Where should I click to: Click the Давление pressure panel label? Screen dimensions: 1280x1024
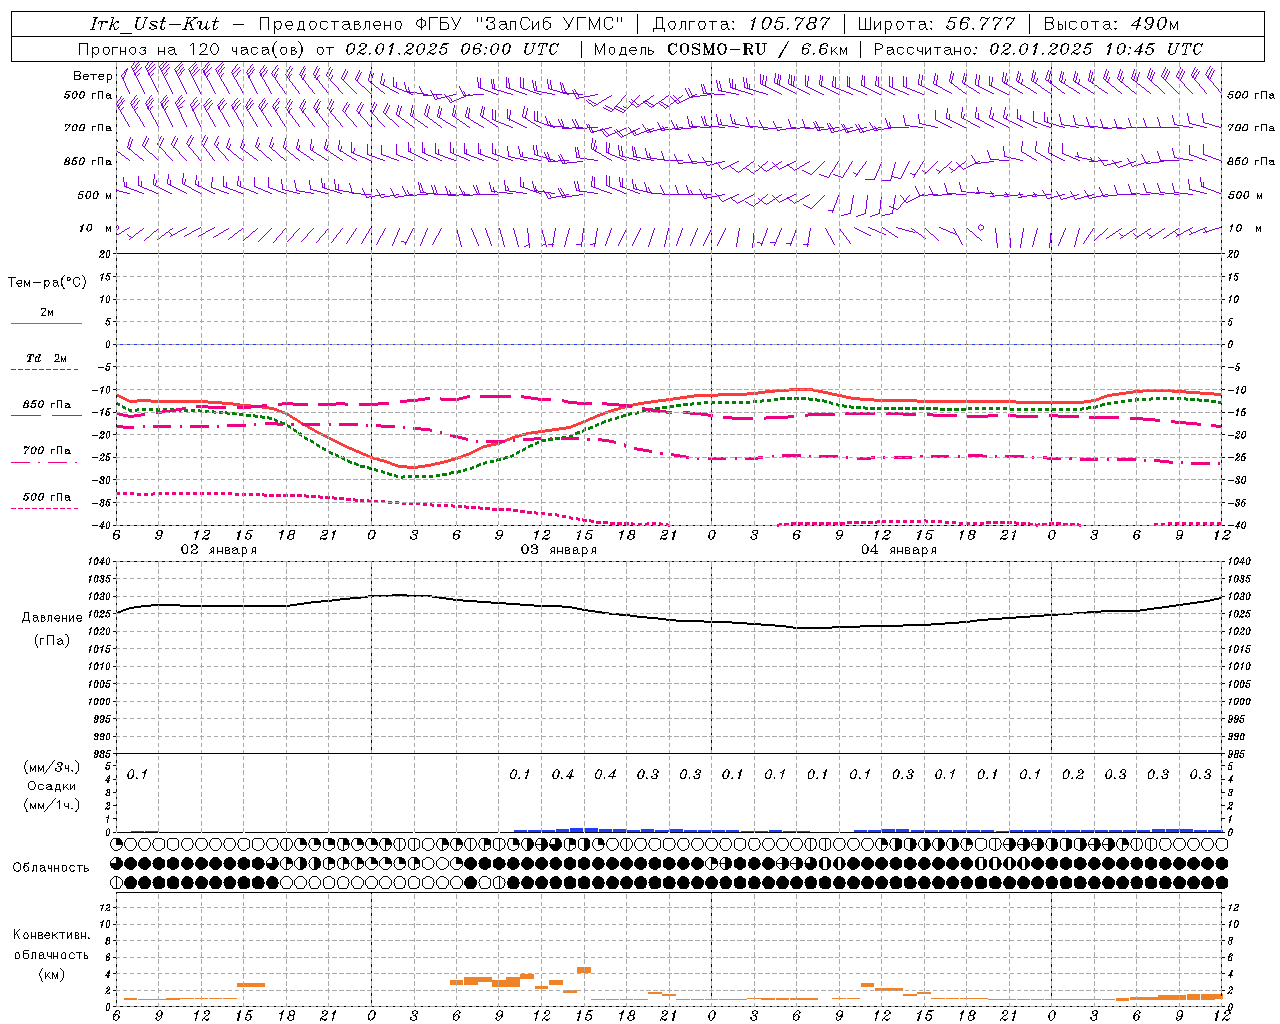(x=52, y=618)
